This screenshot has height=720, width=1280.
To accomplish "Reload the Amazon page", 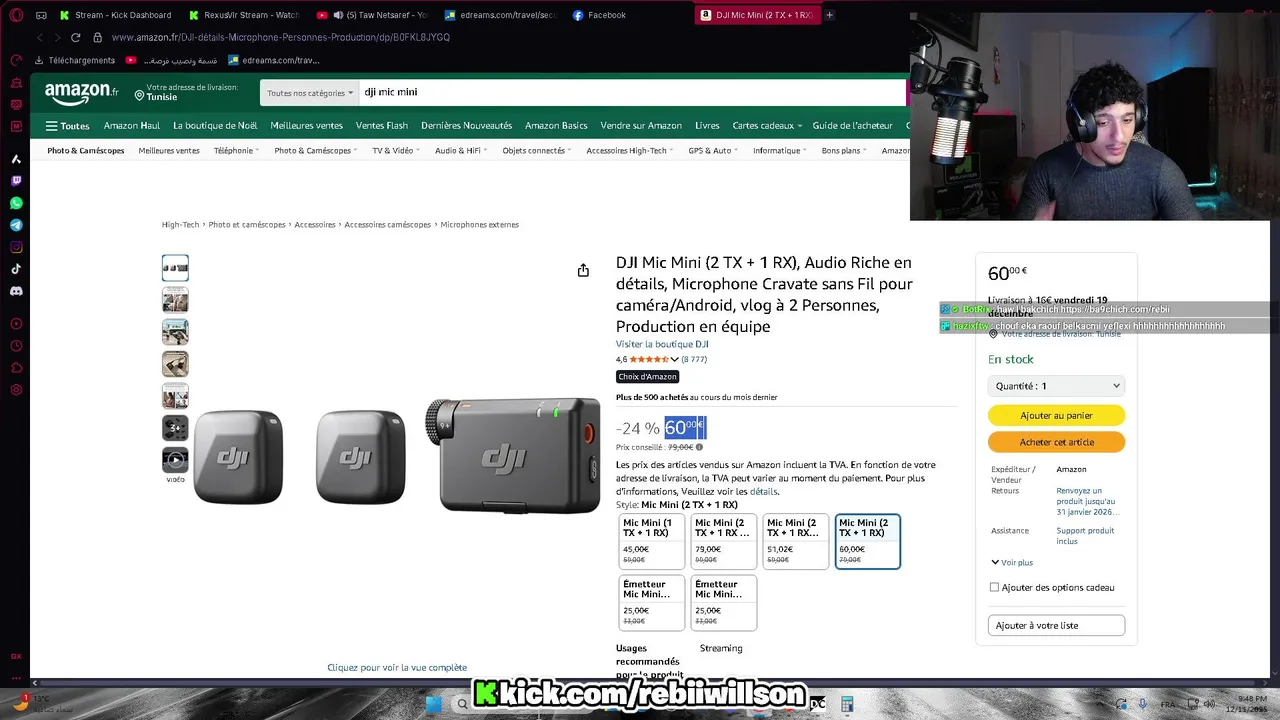I will click(75, 37).
